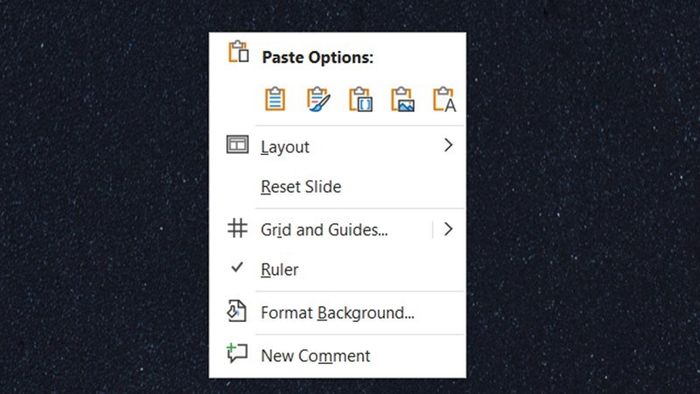
Task: Click the New Comment speech bubble icon
Action: click(237, 353)
